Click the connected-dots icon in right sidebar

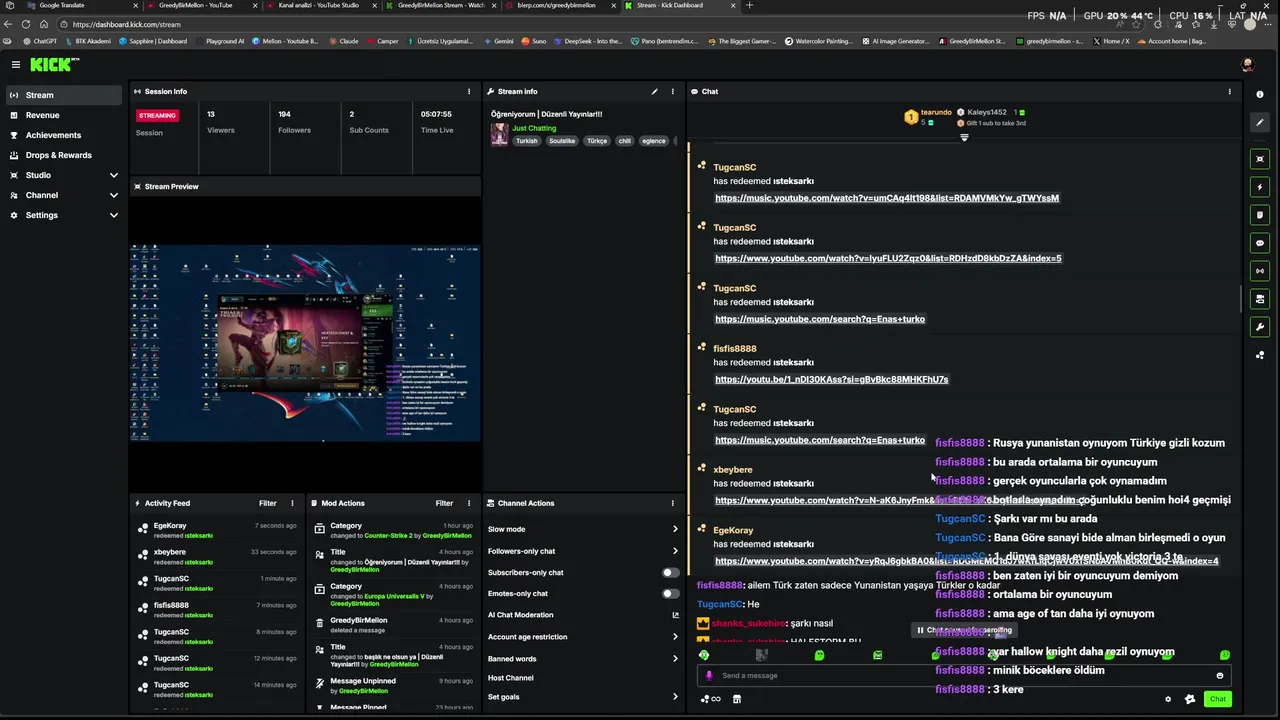tap(1260, 355)
